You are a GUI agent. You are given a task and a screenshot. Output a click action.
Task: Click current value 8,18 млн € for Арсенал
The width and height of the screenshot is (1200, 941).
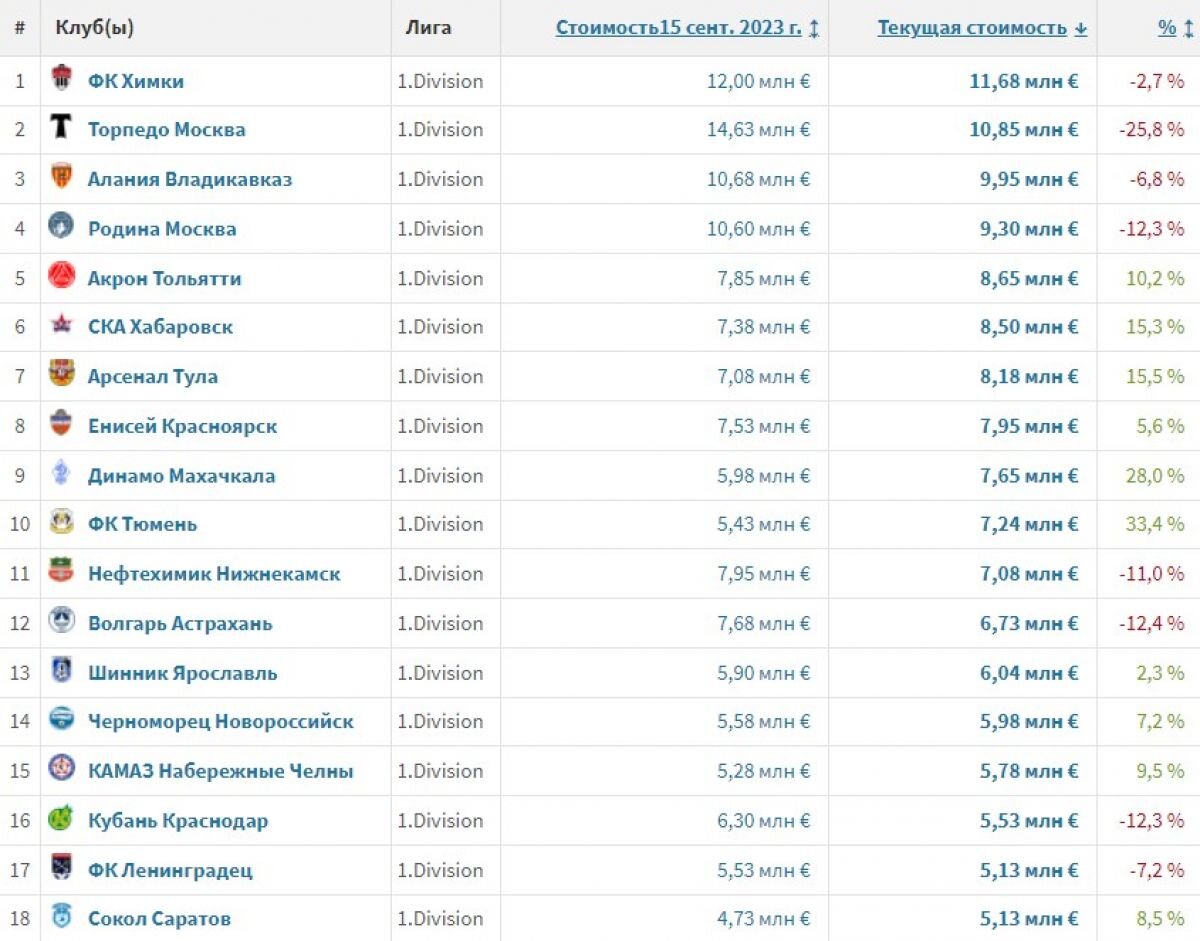pyautogui.click(x=1029, y=377)
